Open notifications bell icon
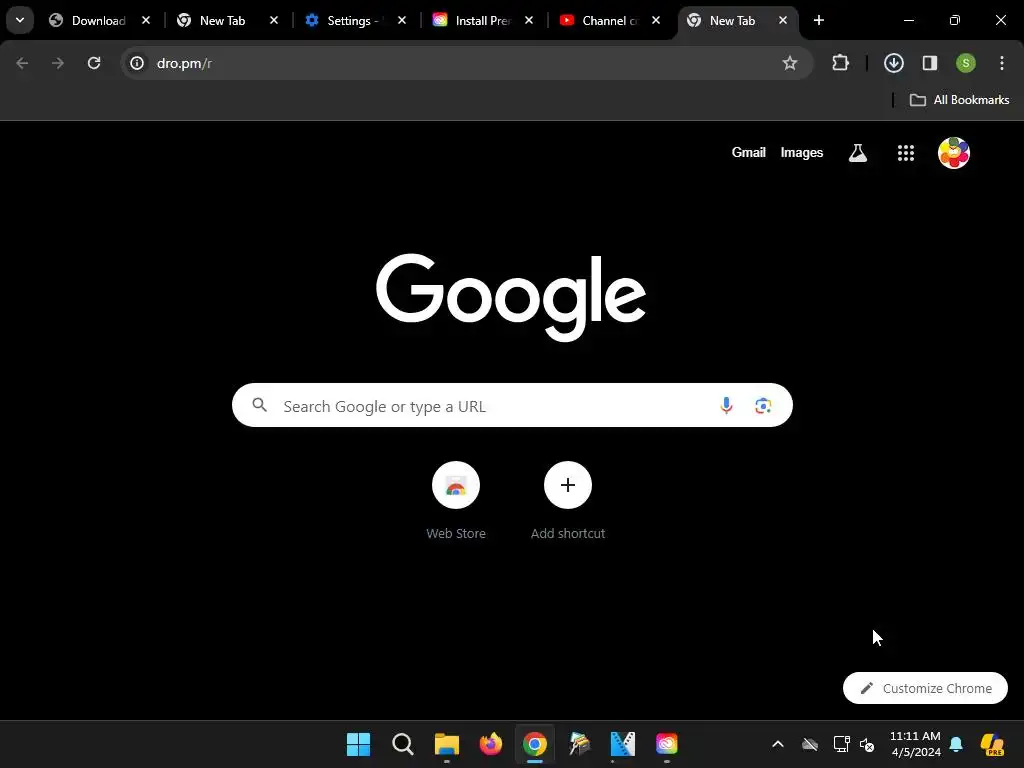Image resolution: width=1024 pixels, height=768 pixels. point(956,744)
